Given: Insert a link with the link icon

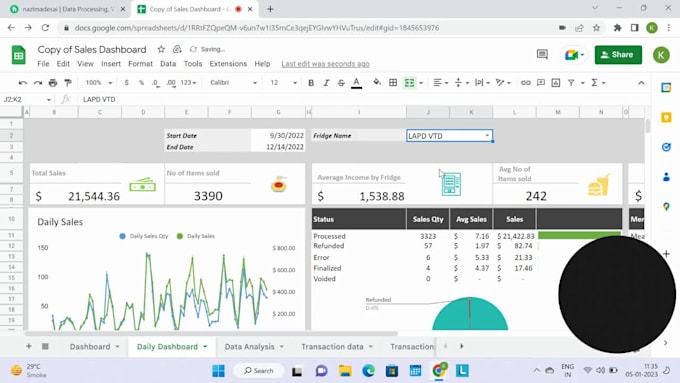Looking at the screenshot, I should [x=526, y=82].
